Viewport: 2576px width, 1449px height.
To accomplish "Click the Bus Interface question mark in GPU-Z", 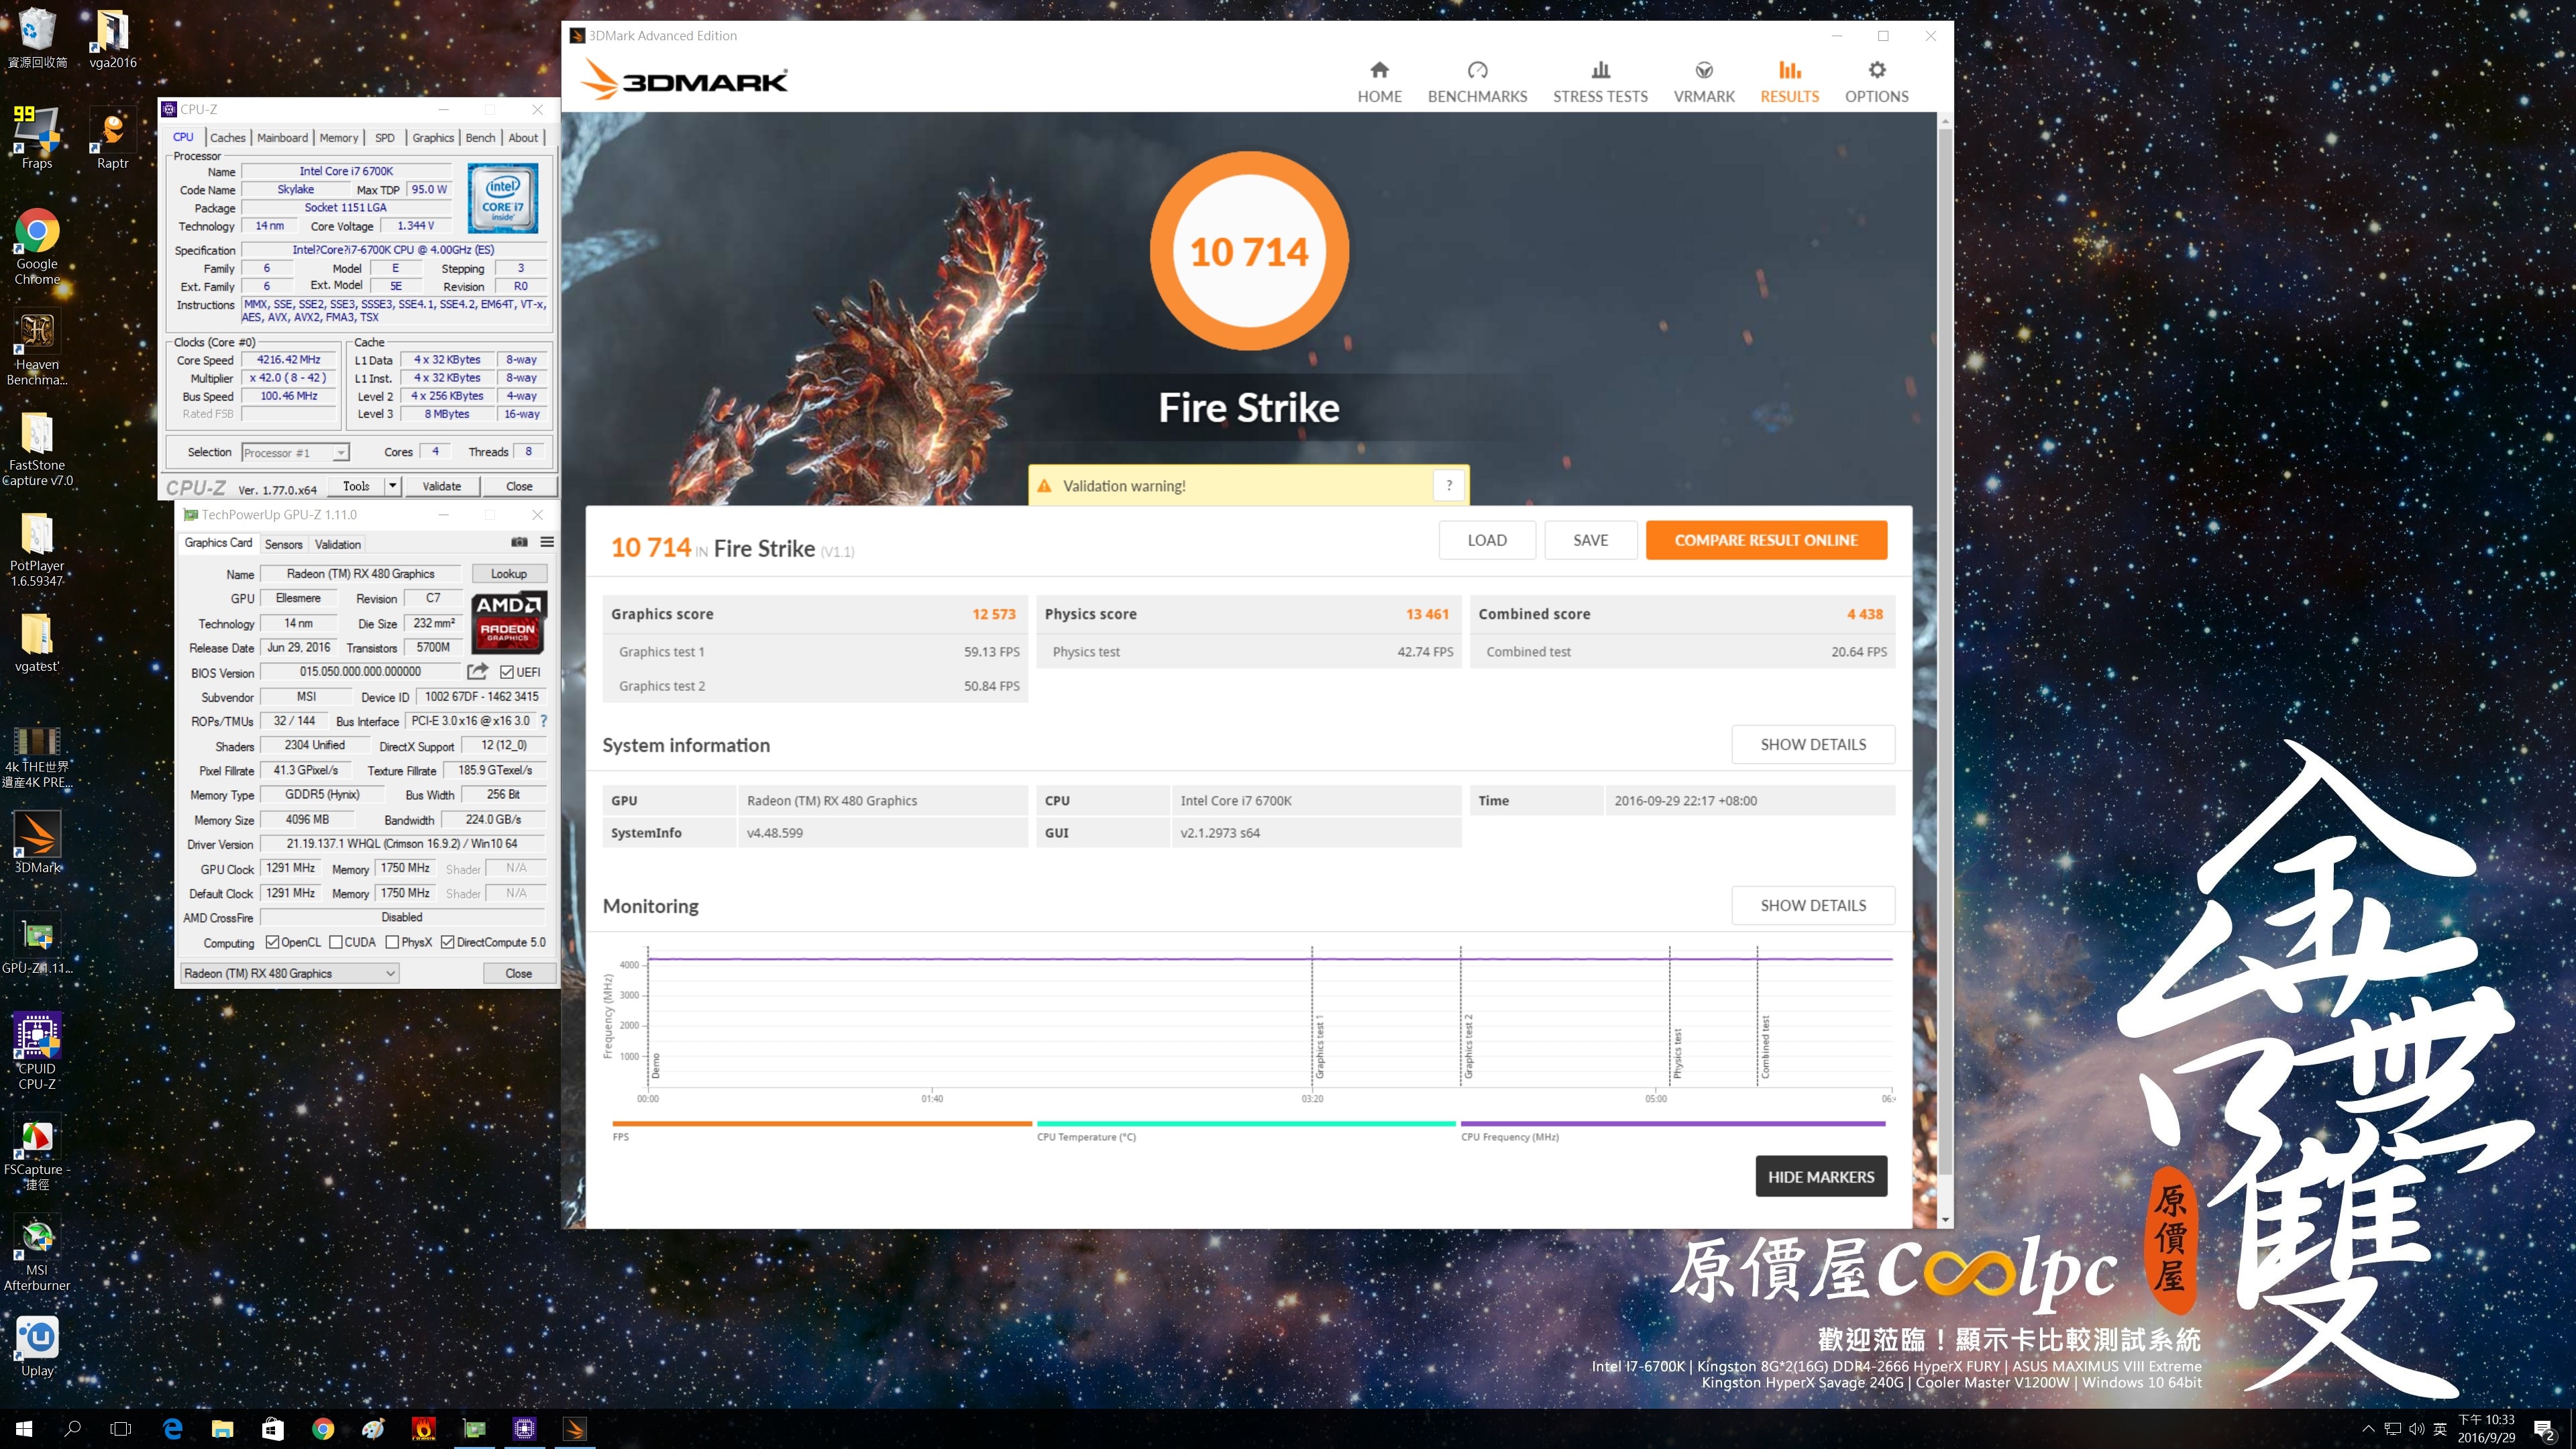I will [544, 720].
